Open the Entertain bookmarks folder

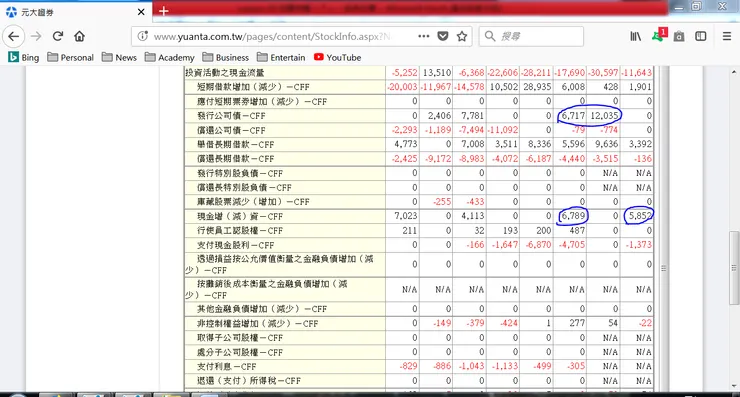pos(281,58)
